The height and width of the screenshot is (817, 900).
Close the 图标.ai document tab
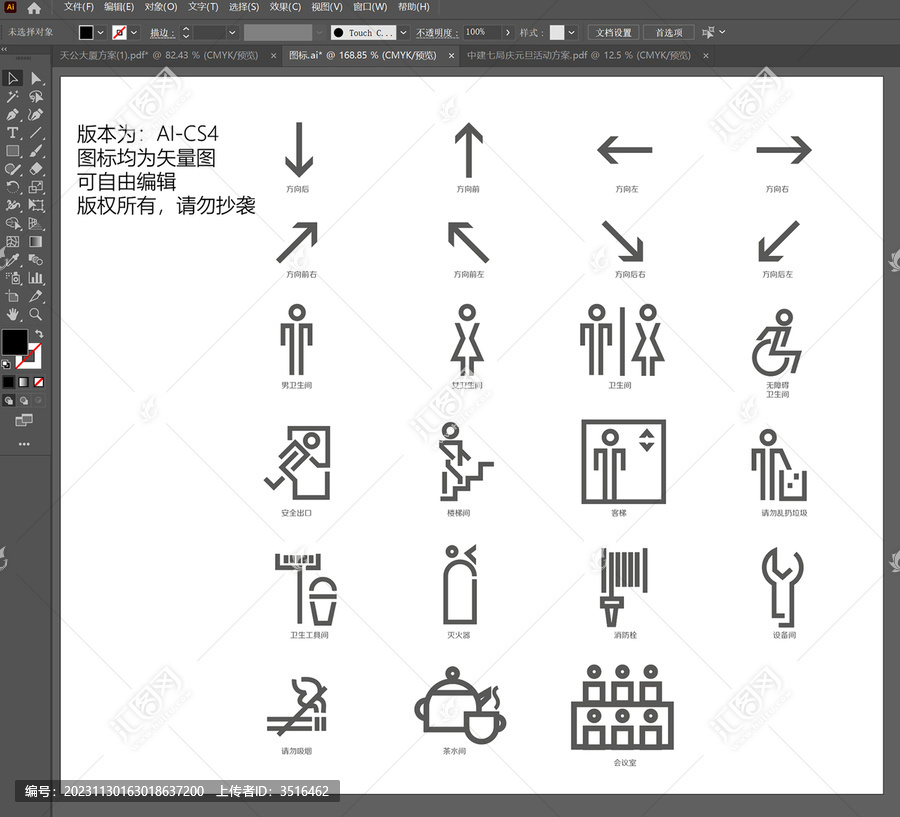(x=451, y=56)
